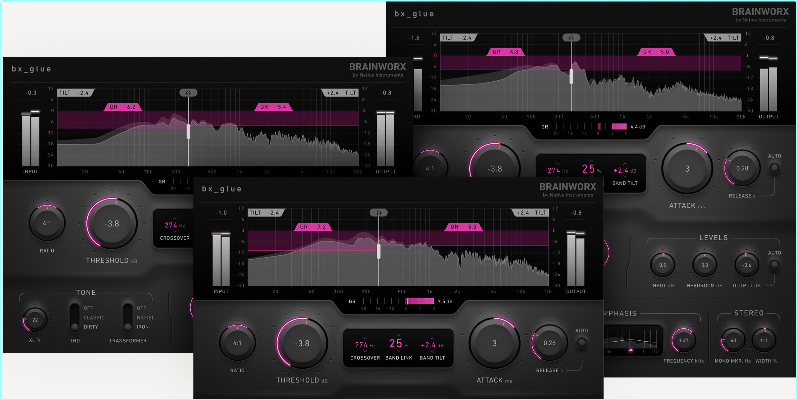The height and width of the screenshot is (400, 797).
Task: Click the crossover pill icon atop the left window's graph
Action: coord(188,93)
